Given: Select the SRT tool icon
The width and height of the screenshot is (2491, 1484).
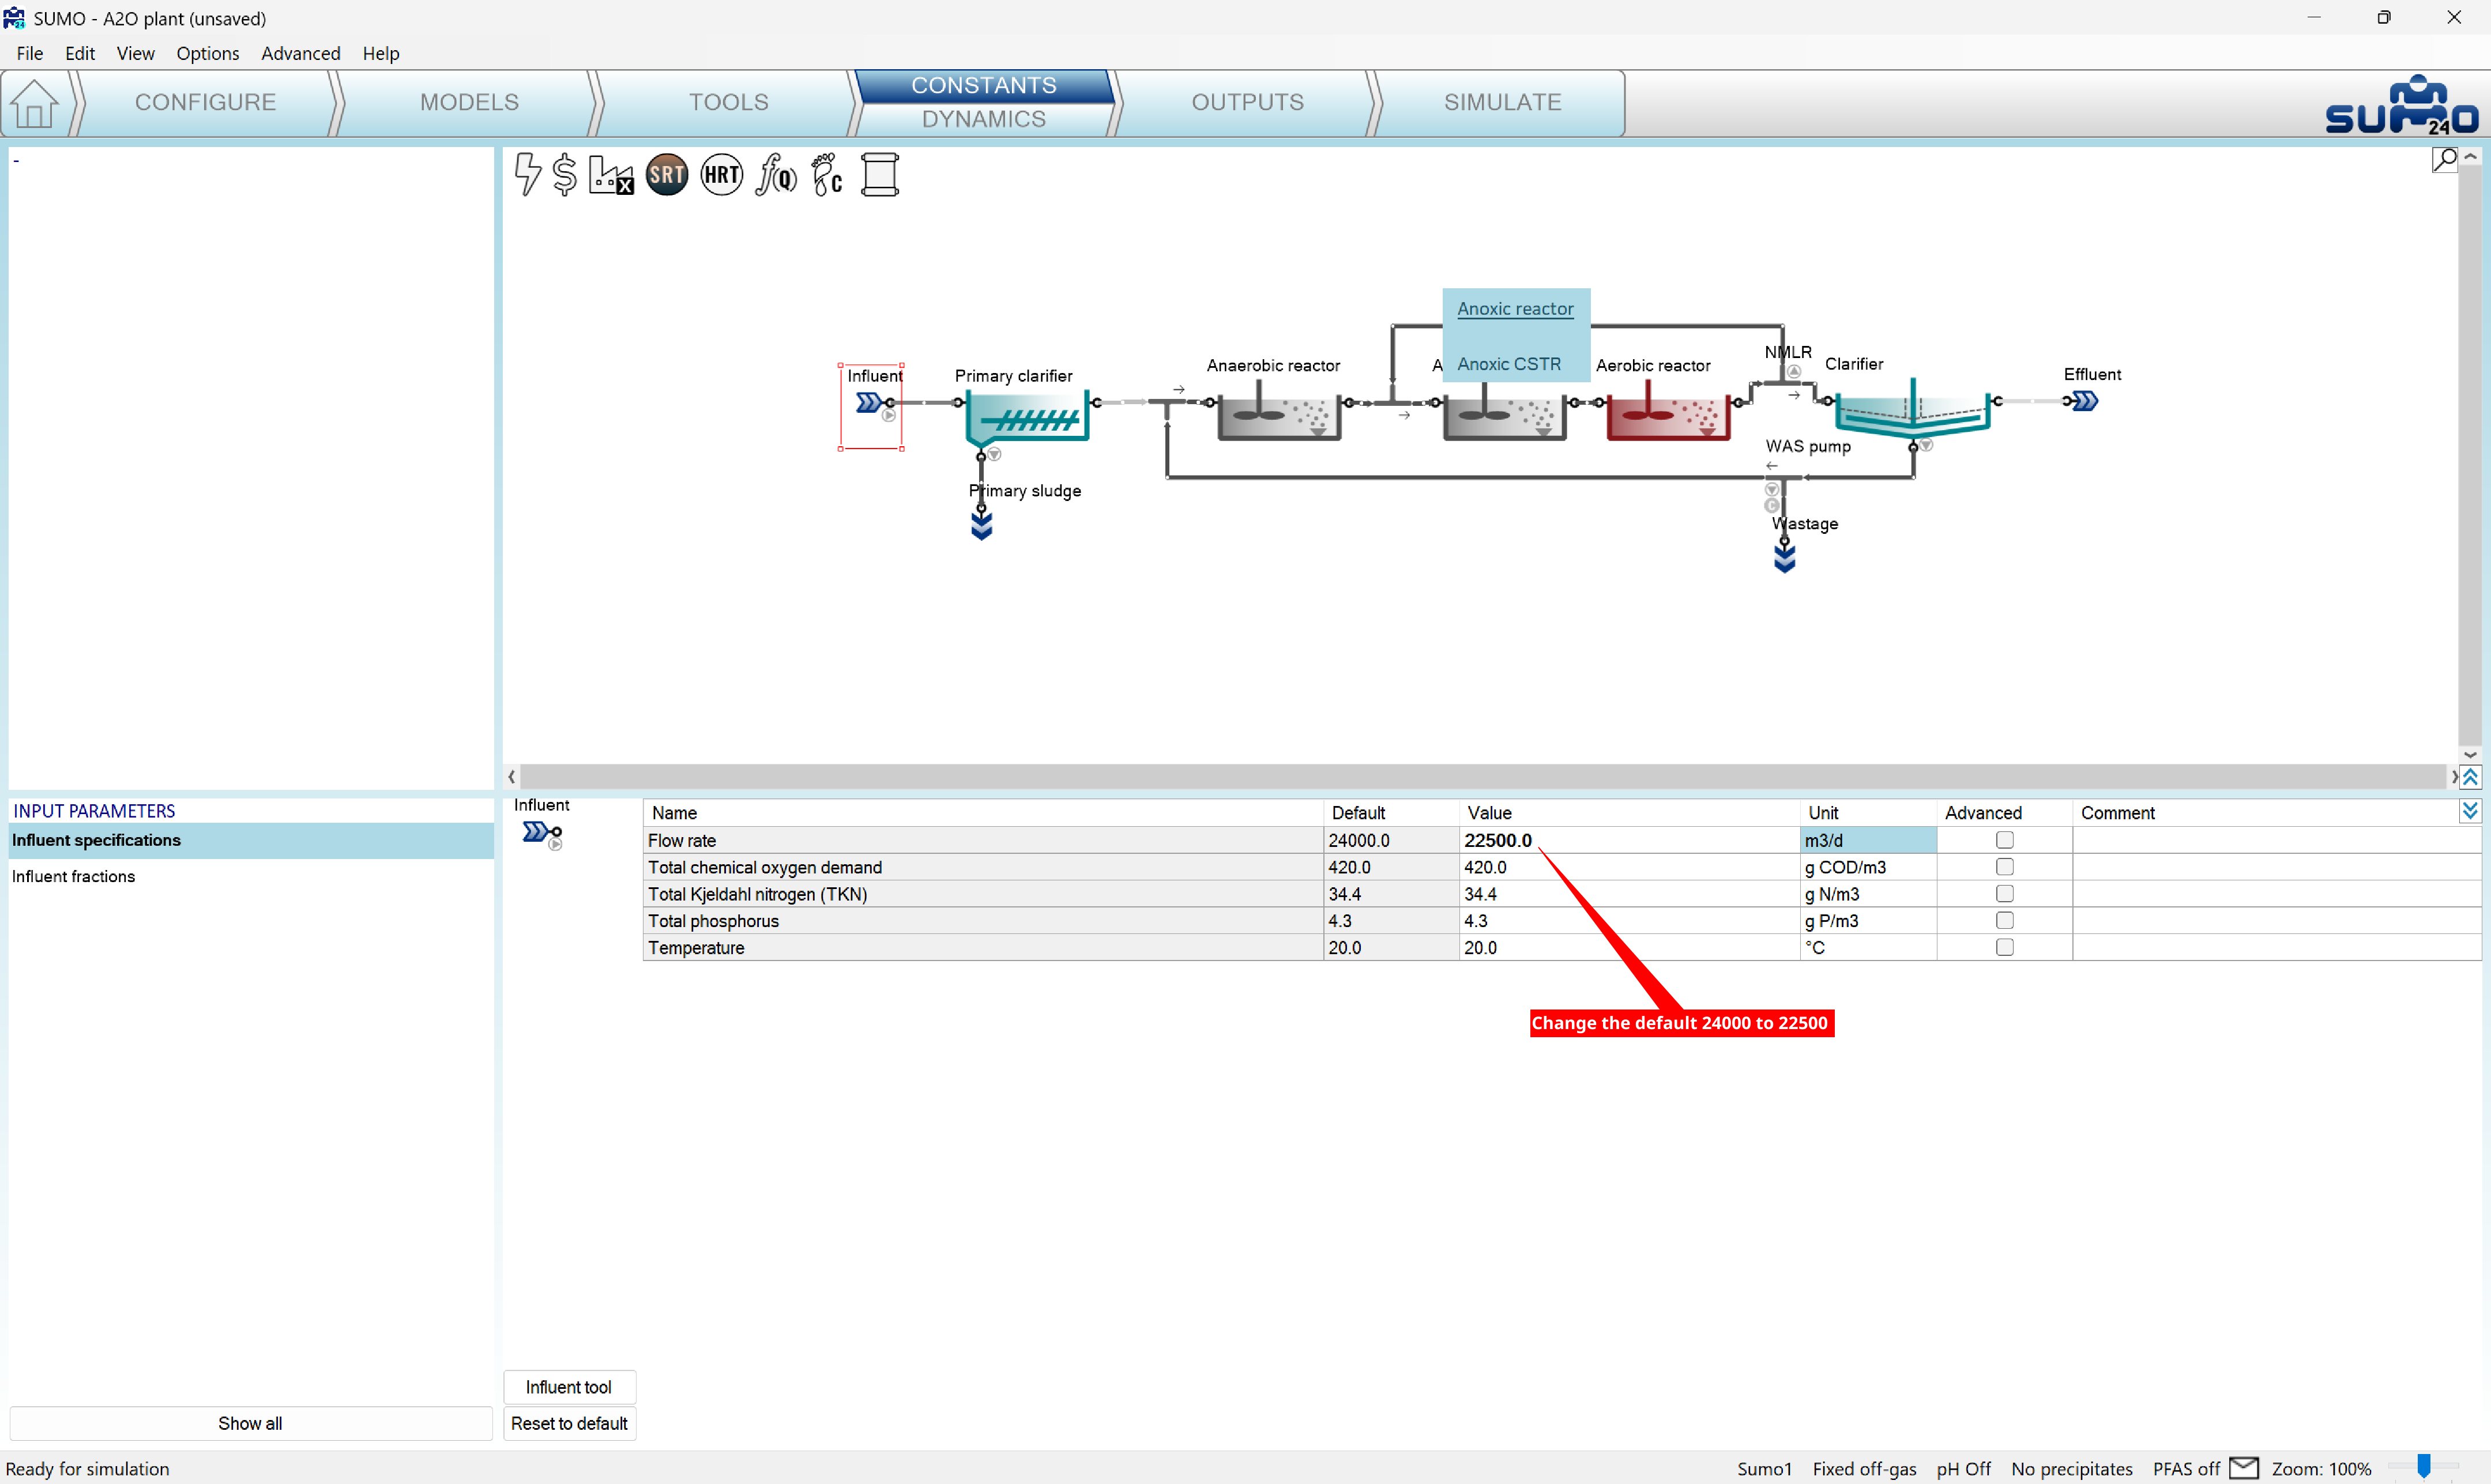Looking at the screenshot, I should 667,175.
